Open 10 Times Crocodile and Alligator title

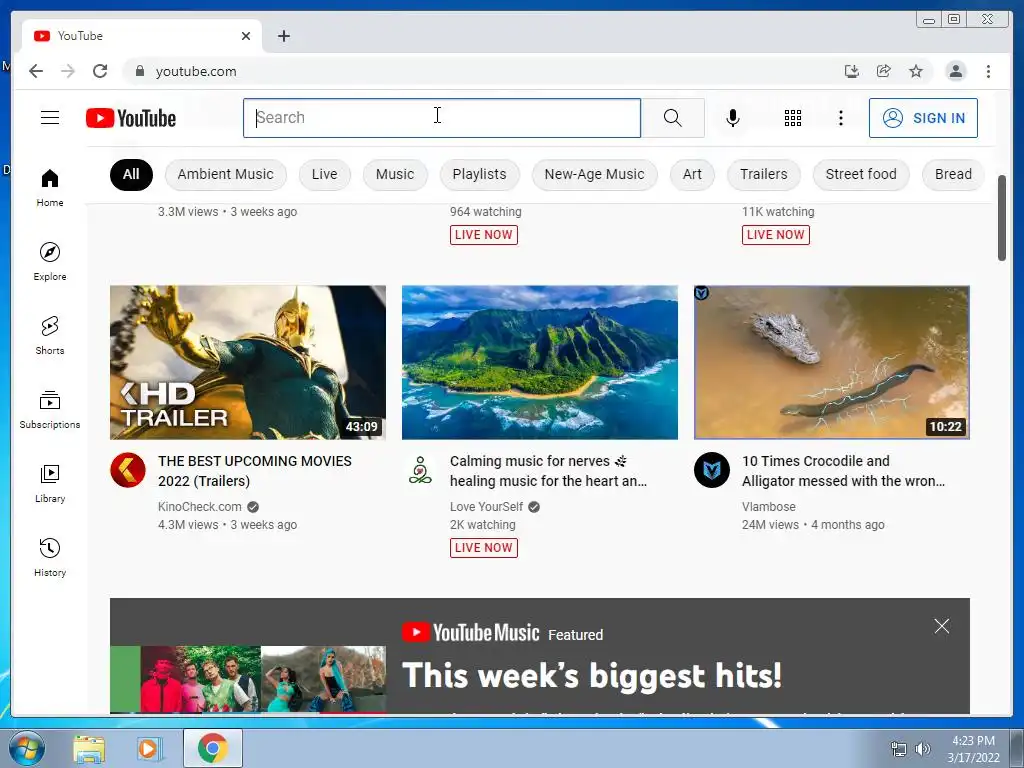click(843, 471)
